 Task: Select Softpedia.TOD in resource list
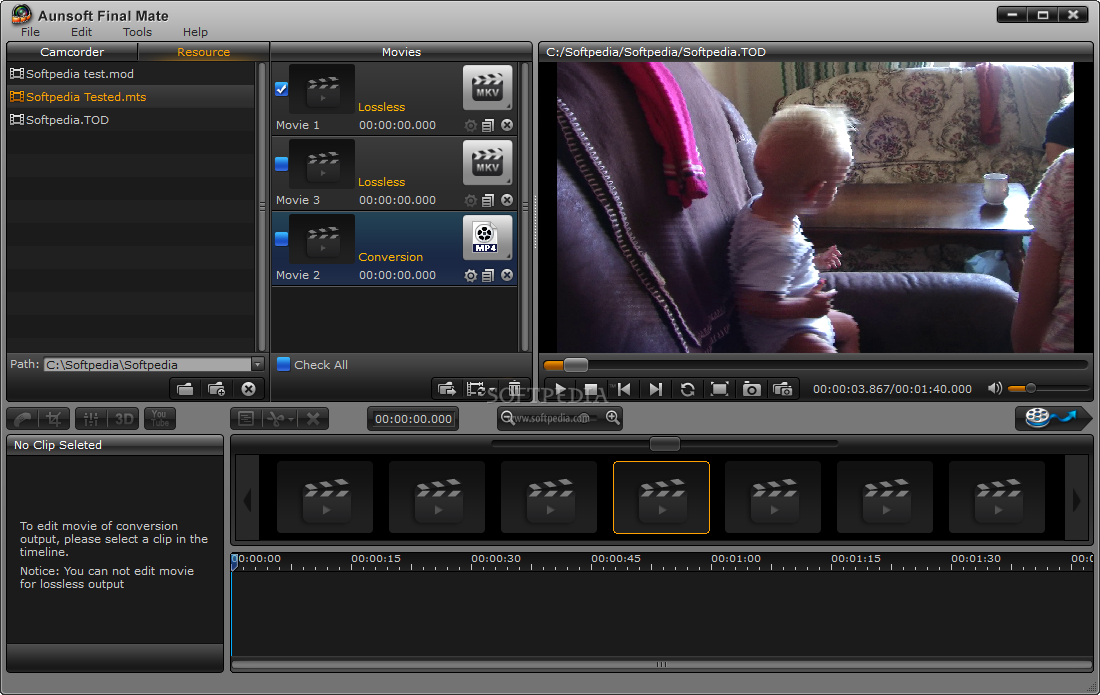coord(67,120)
